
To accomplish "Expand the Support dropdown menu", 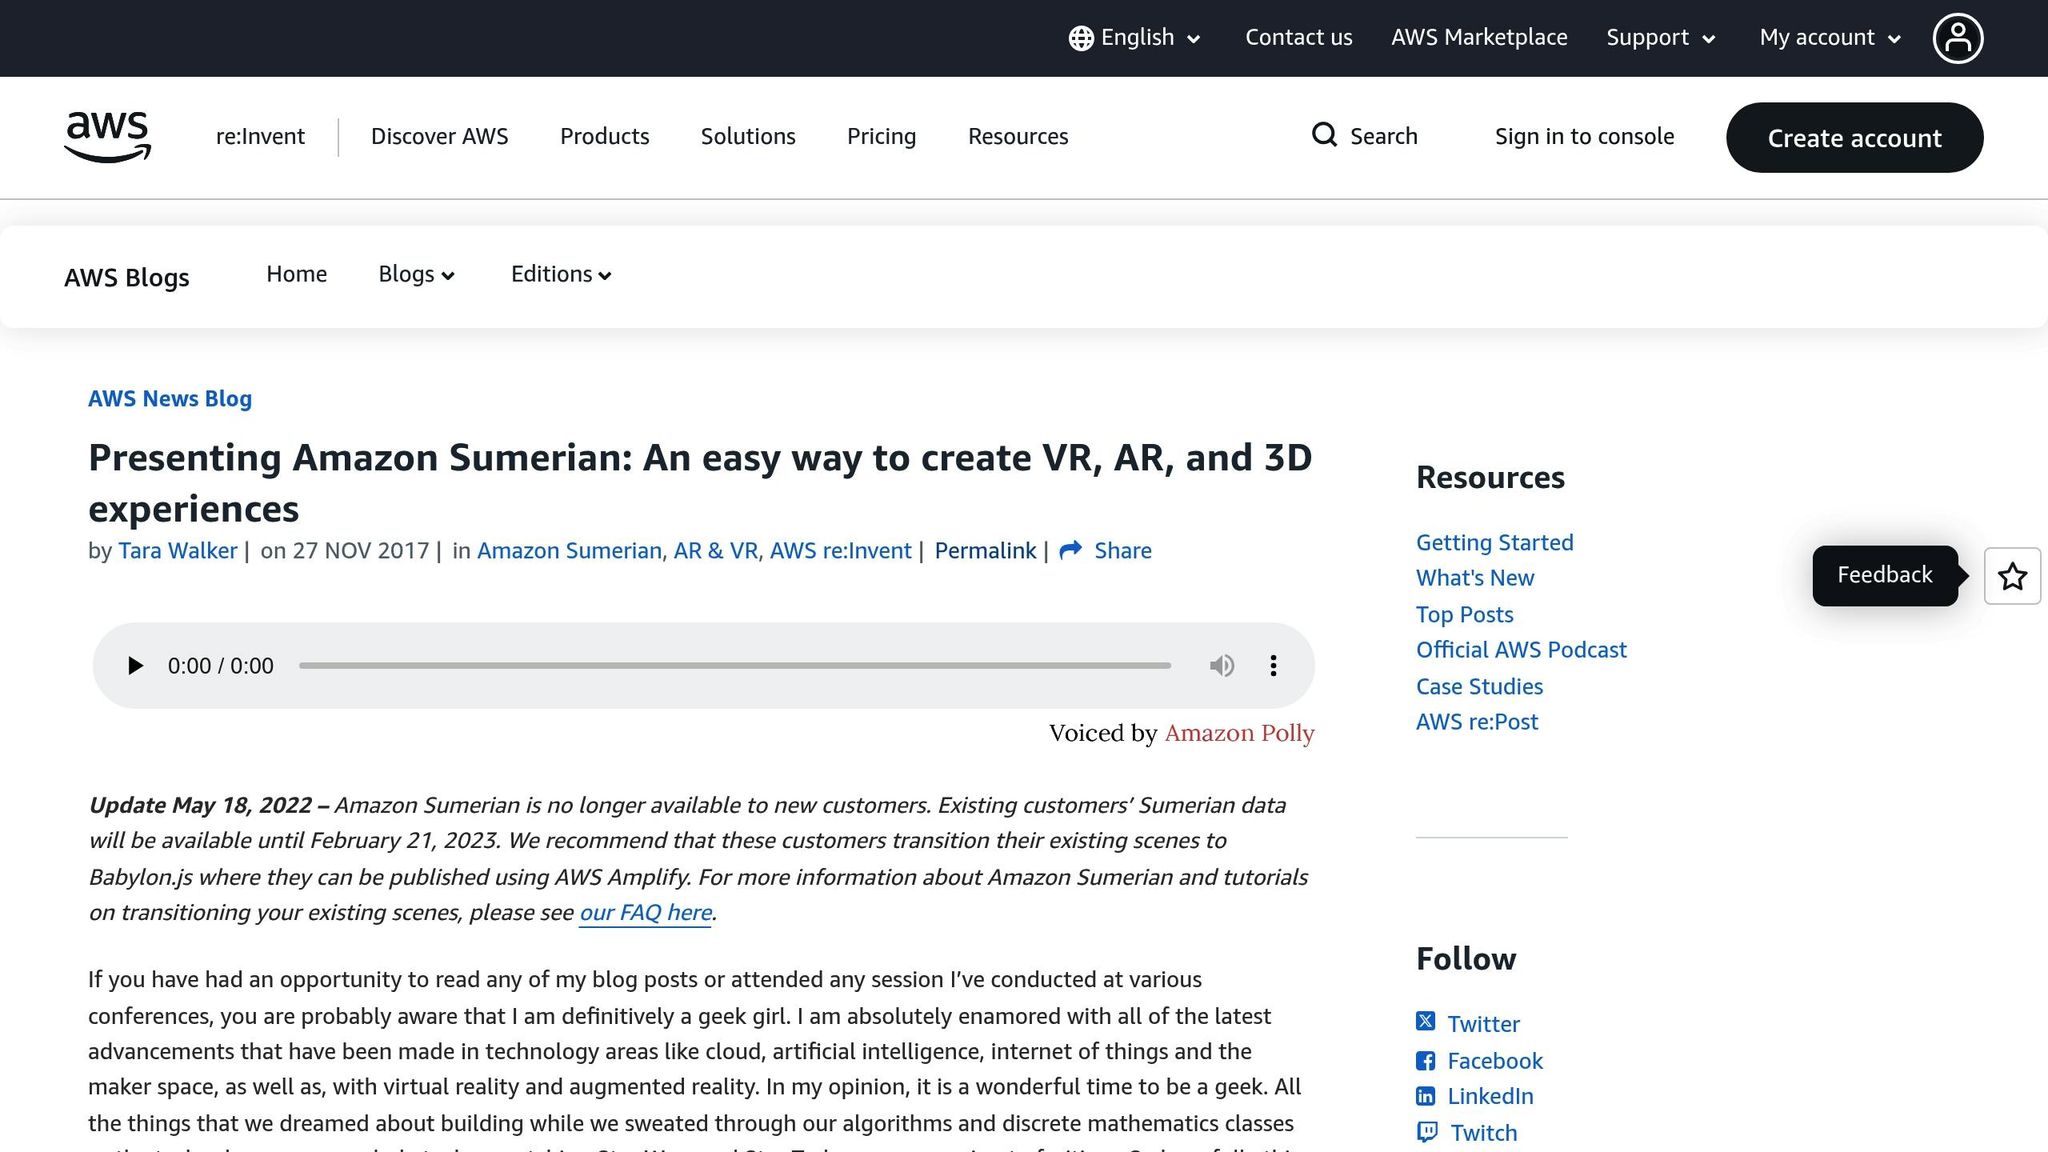I will (1660, 38).
